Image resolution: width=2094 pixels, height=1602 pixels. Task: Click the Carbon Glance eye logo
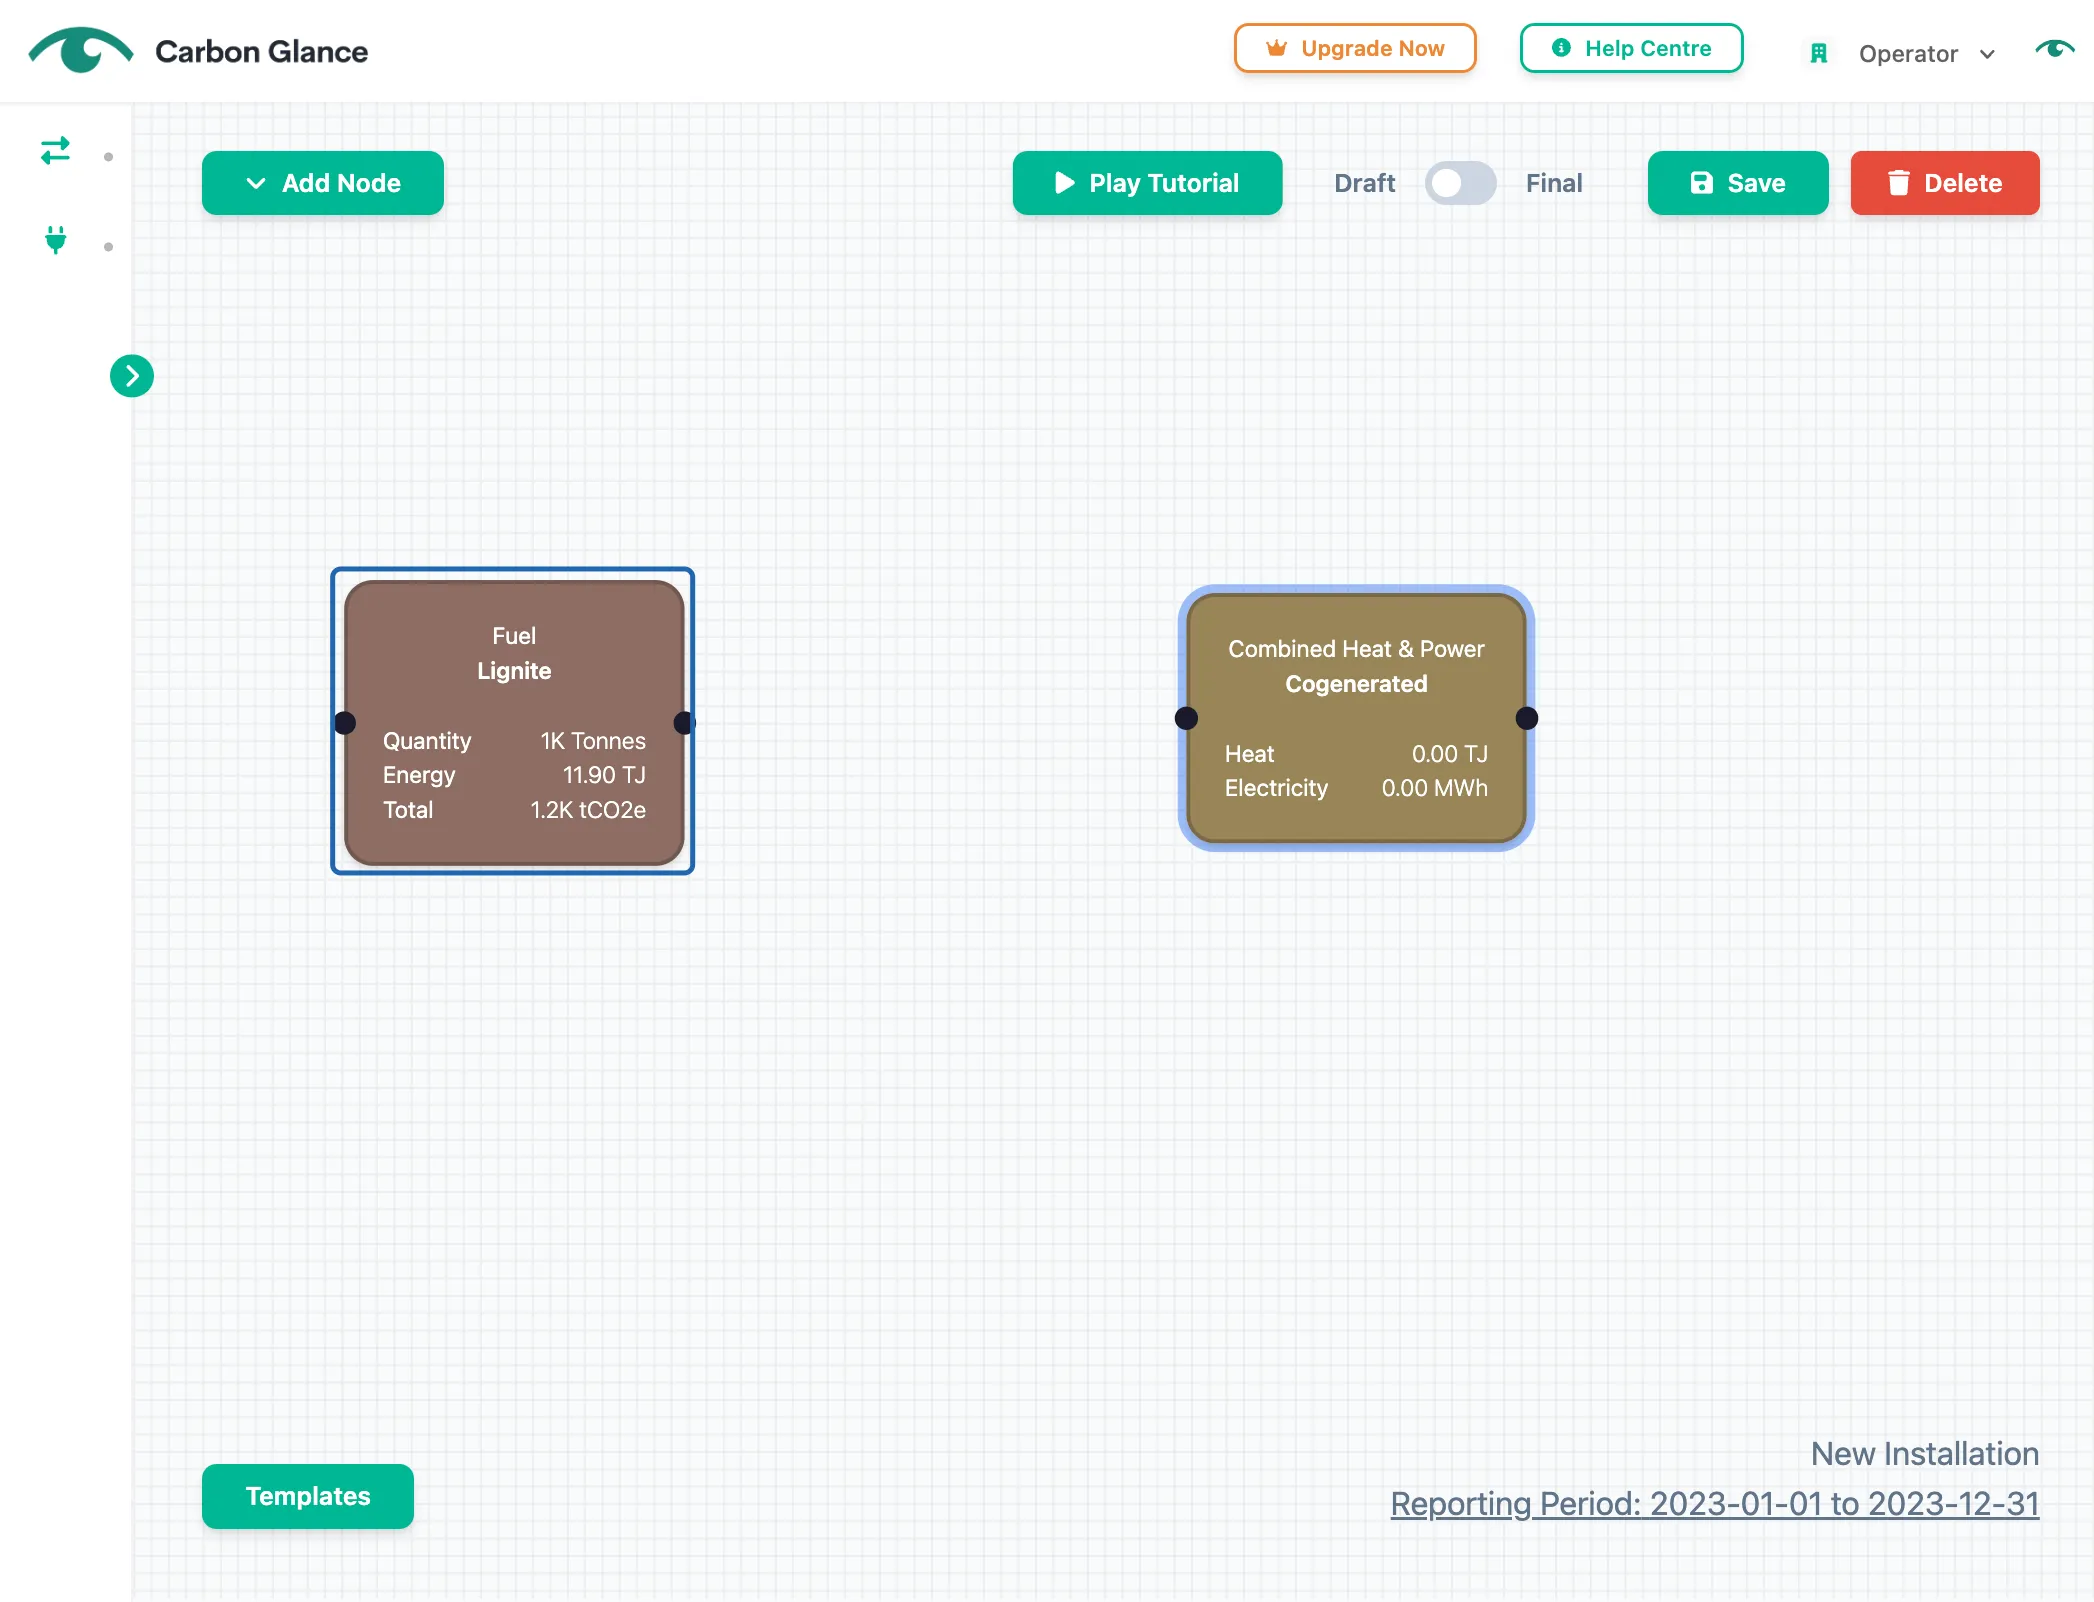click(x=80, y=50)
